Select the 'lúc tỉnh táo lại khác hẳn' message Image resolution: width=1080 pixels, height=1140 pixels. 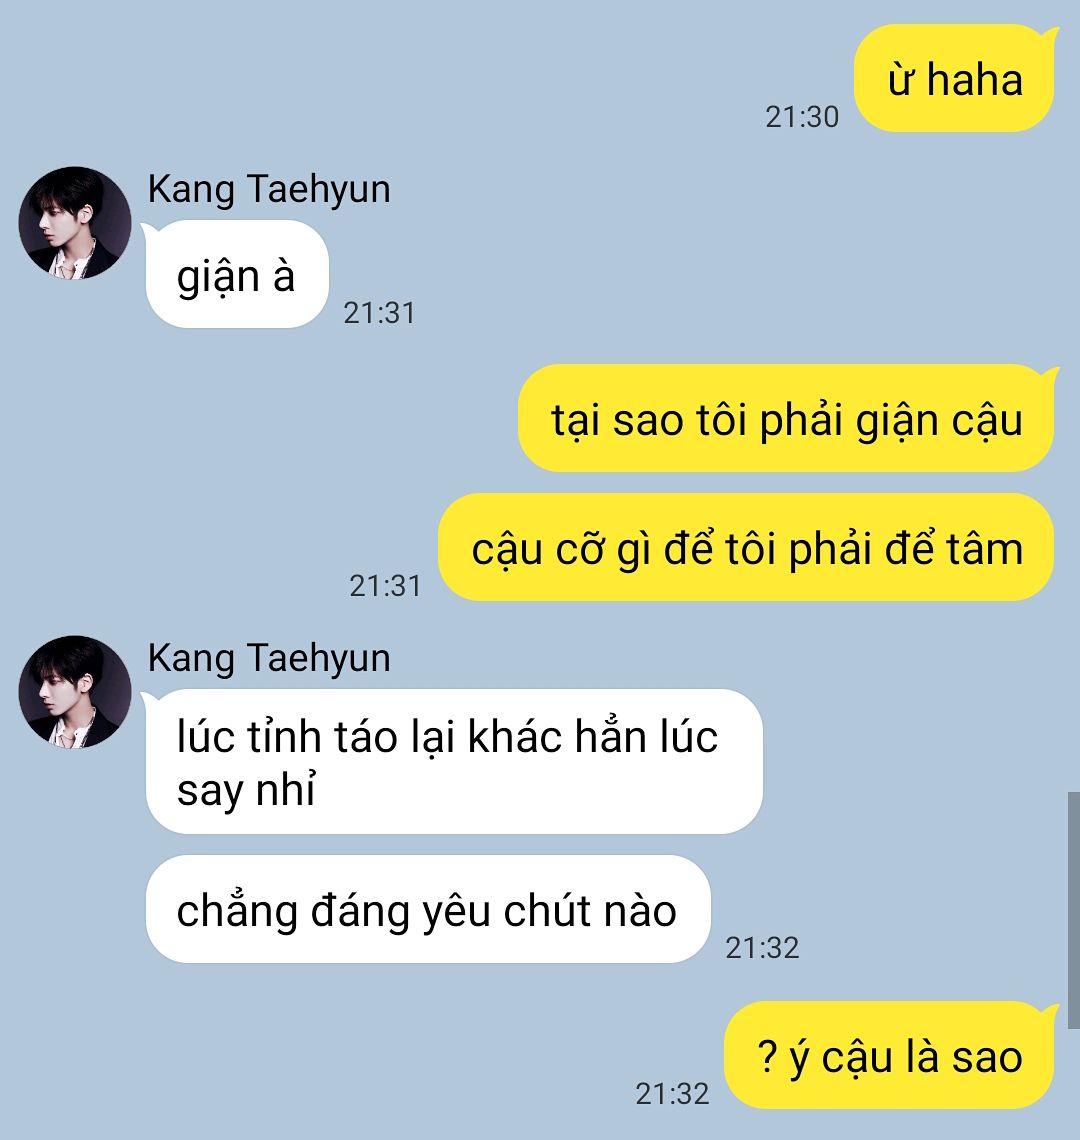point(454,761)
